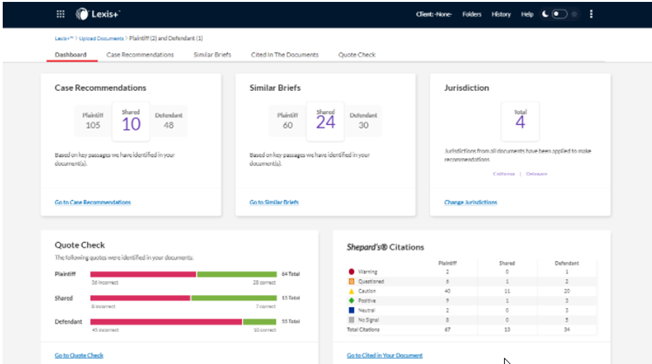
Task: Follow the Go to Case Recommendations link
Action: pyautogui.click(x=93, y=202)
